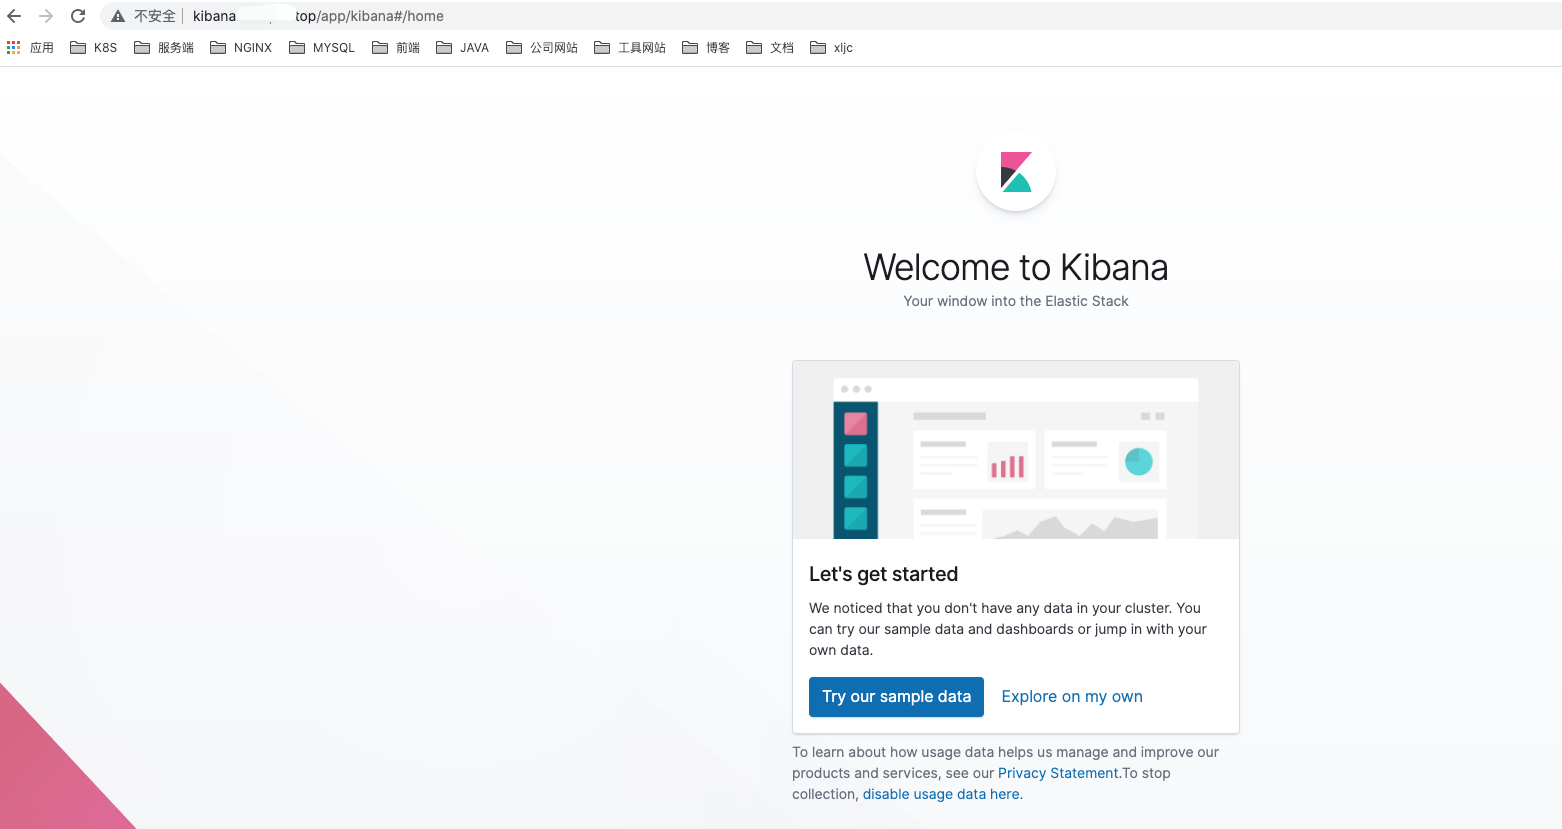Open the 服务端 bookmark folder
Viewport: 1562px width, 829px height.
(x=164, y=48)
